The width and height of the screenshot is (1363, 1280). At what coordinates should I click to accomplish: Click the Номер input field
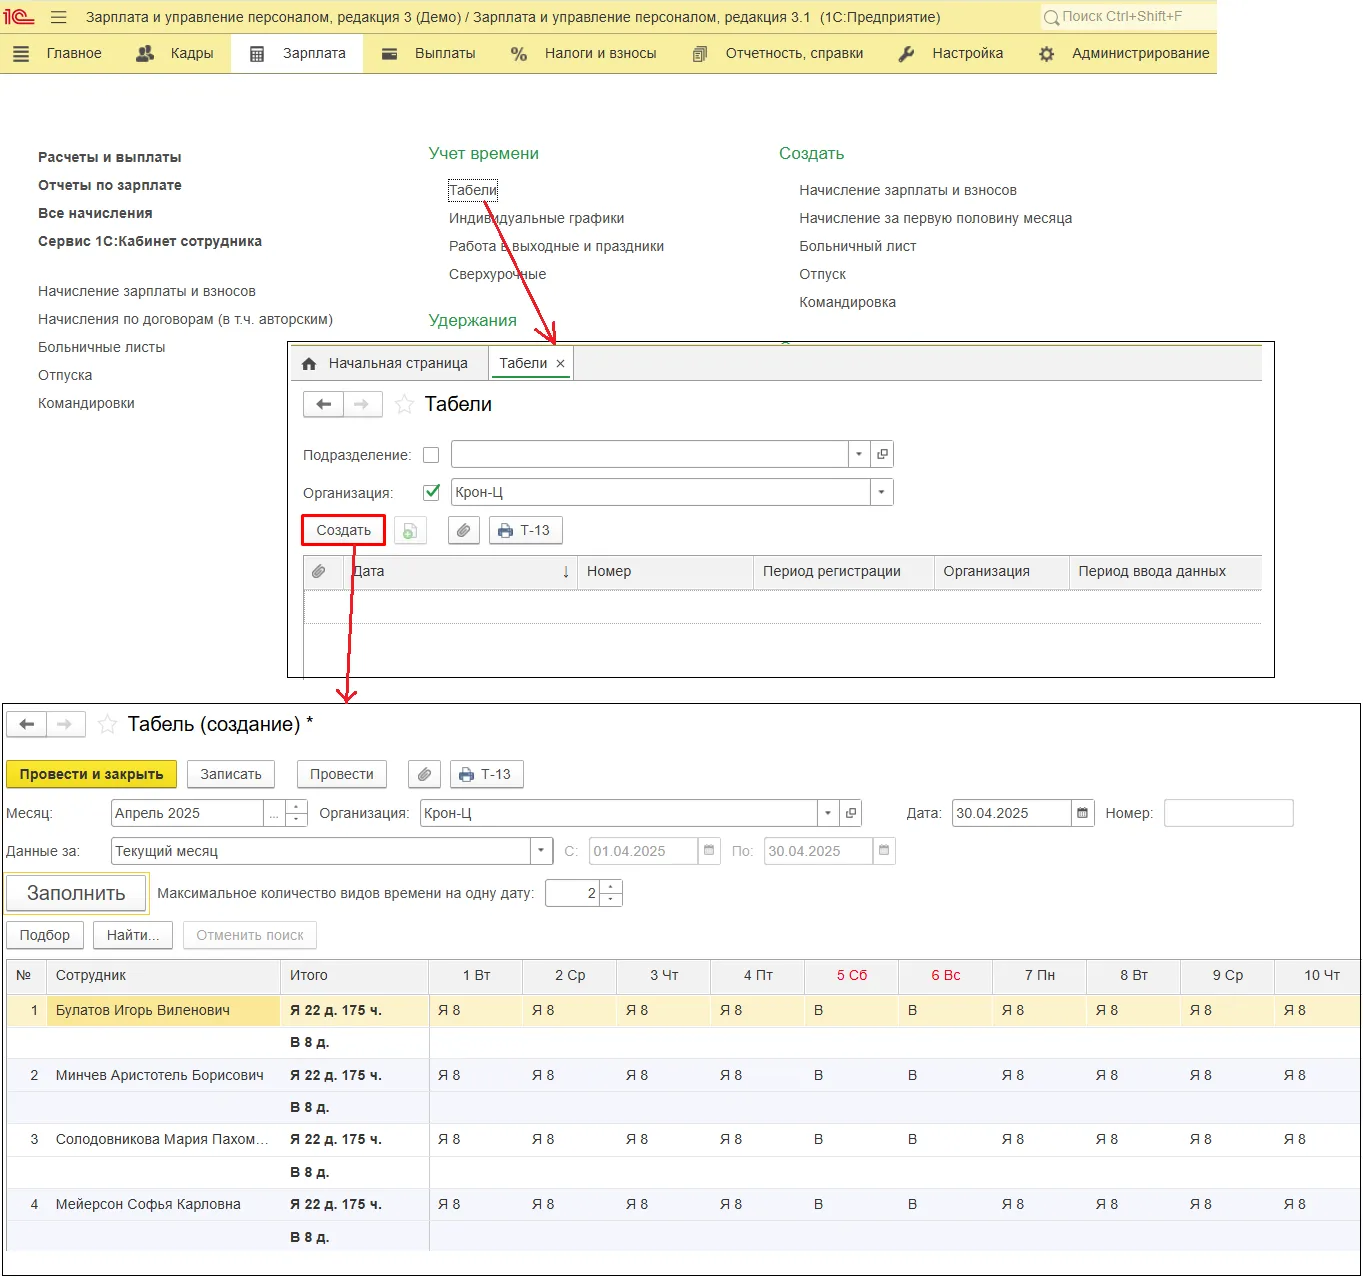tap(1228, 813)
